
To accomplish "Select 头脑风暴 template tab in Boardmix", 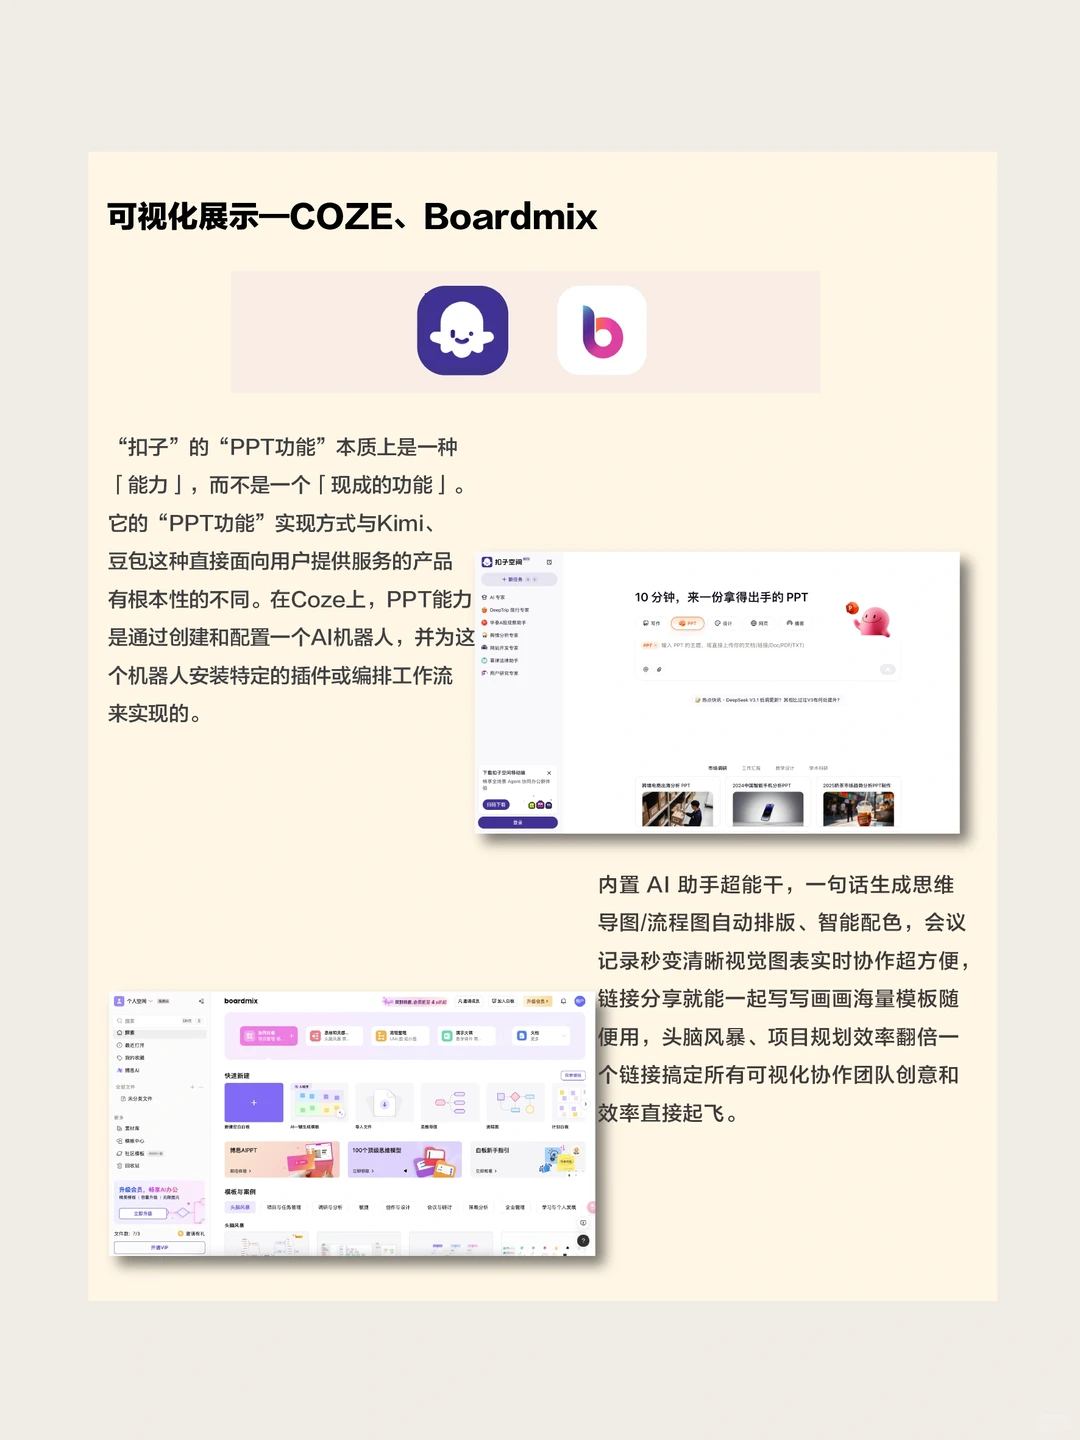I will (240, 1207).
